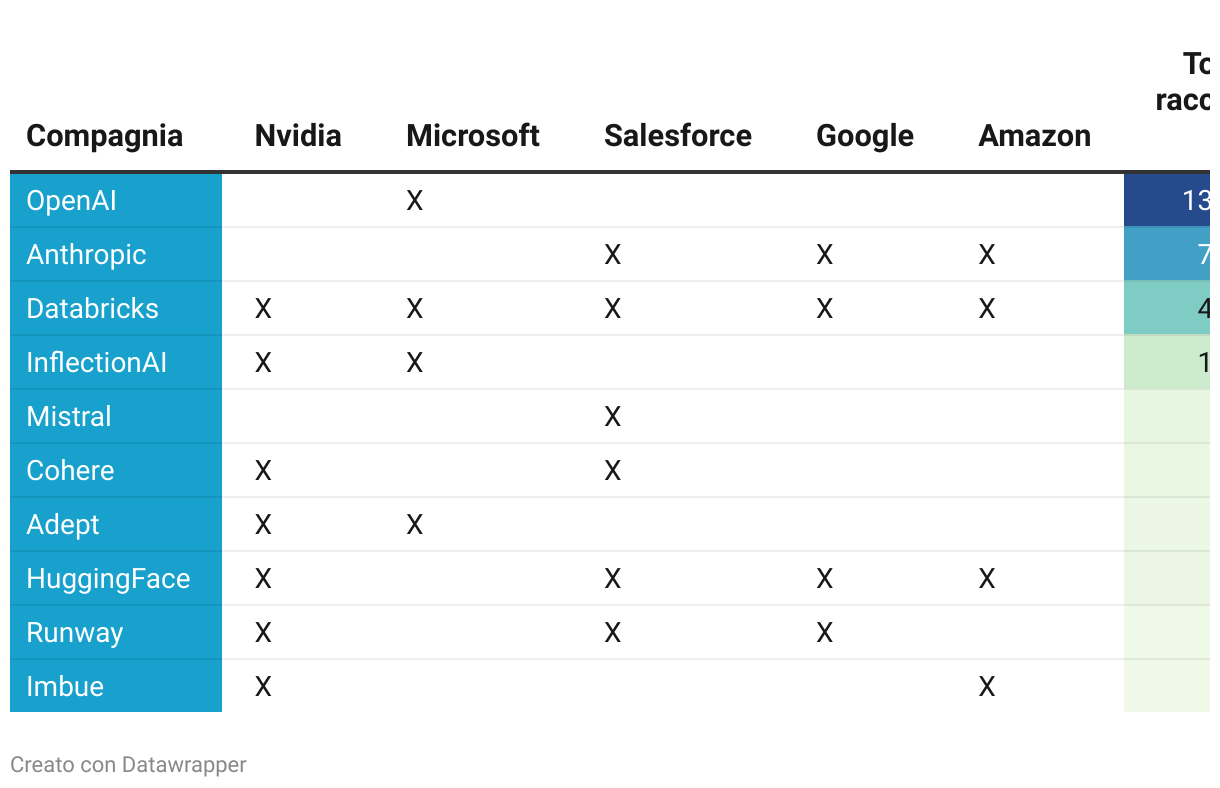Screen dimensions: 1220x788
Task: Select the Google column header
Action: (x=865, y=136)
